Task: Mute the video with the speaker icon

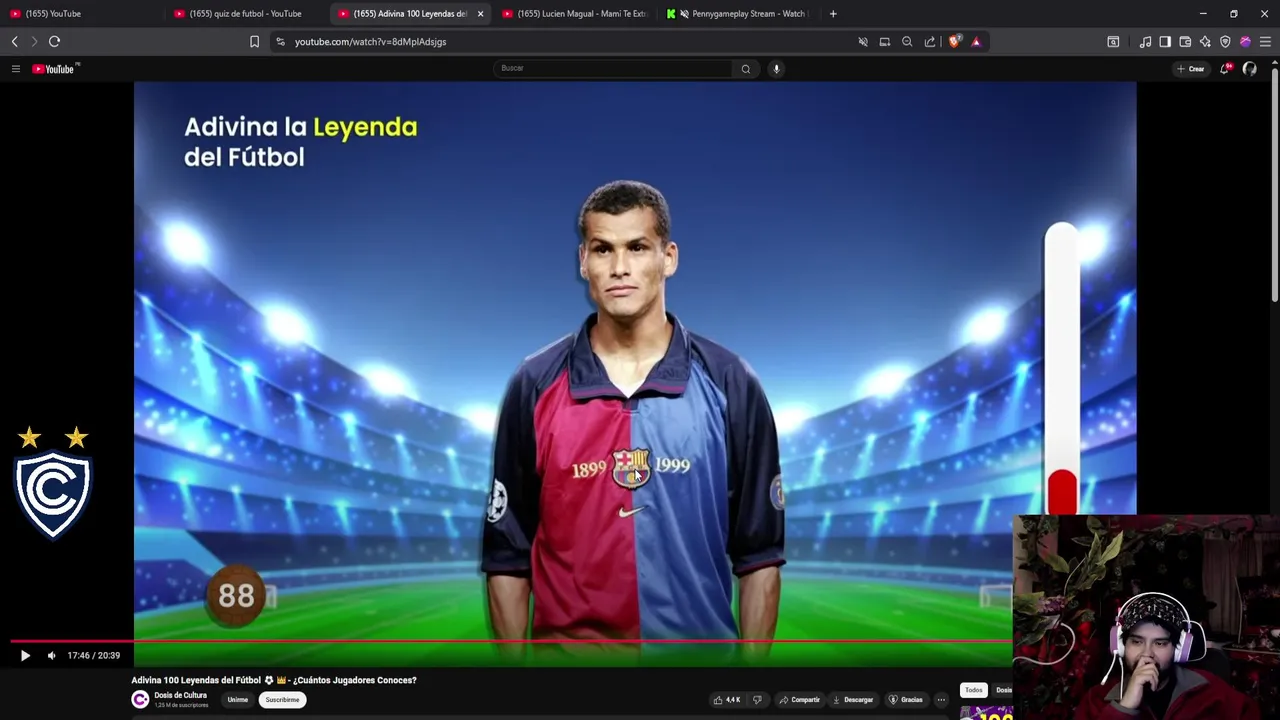Action: pyautogui.click(x=52, y=656)
